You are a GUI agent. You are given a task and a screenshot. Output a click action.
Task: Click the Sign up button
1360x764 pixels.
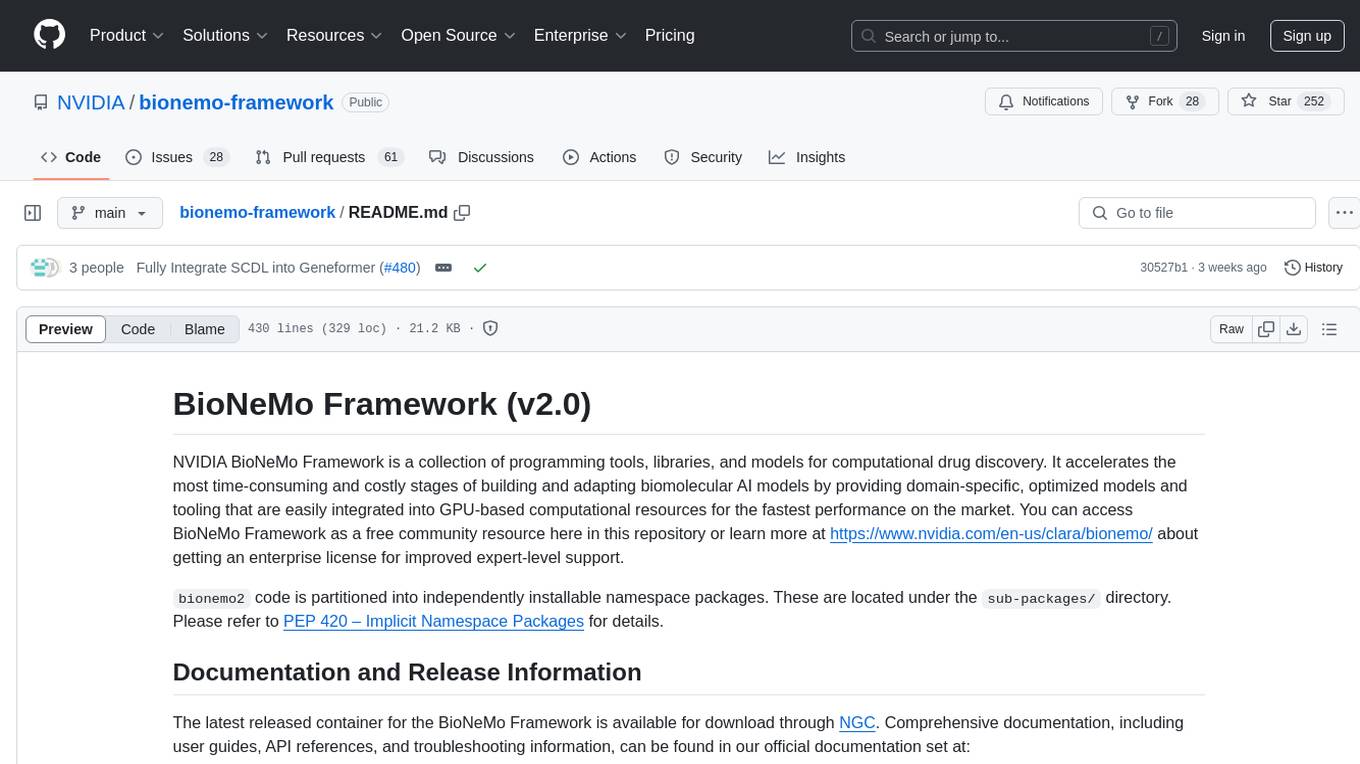(1307, 36)
